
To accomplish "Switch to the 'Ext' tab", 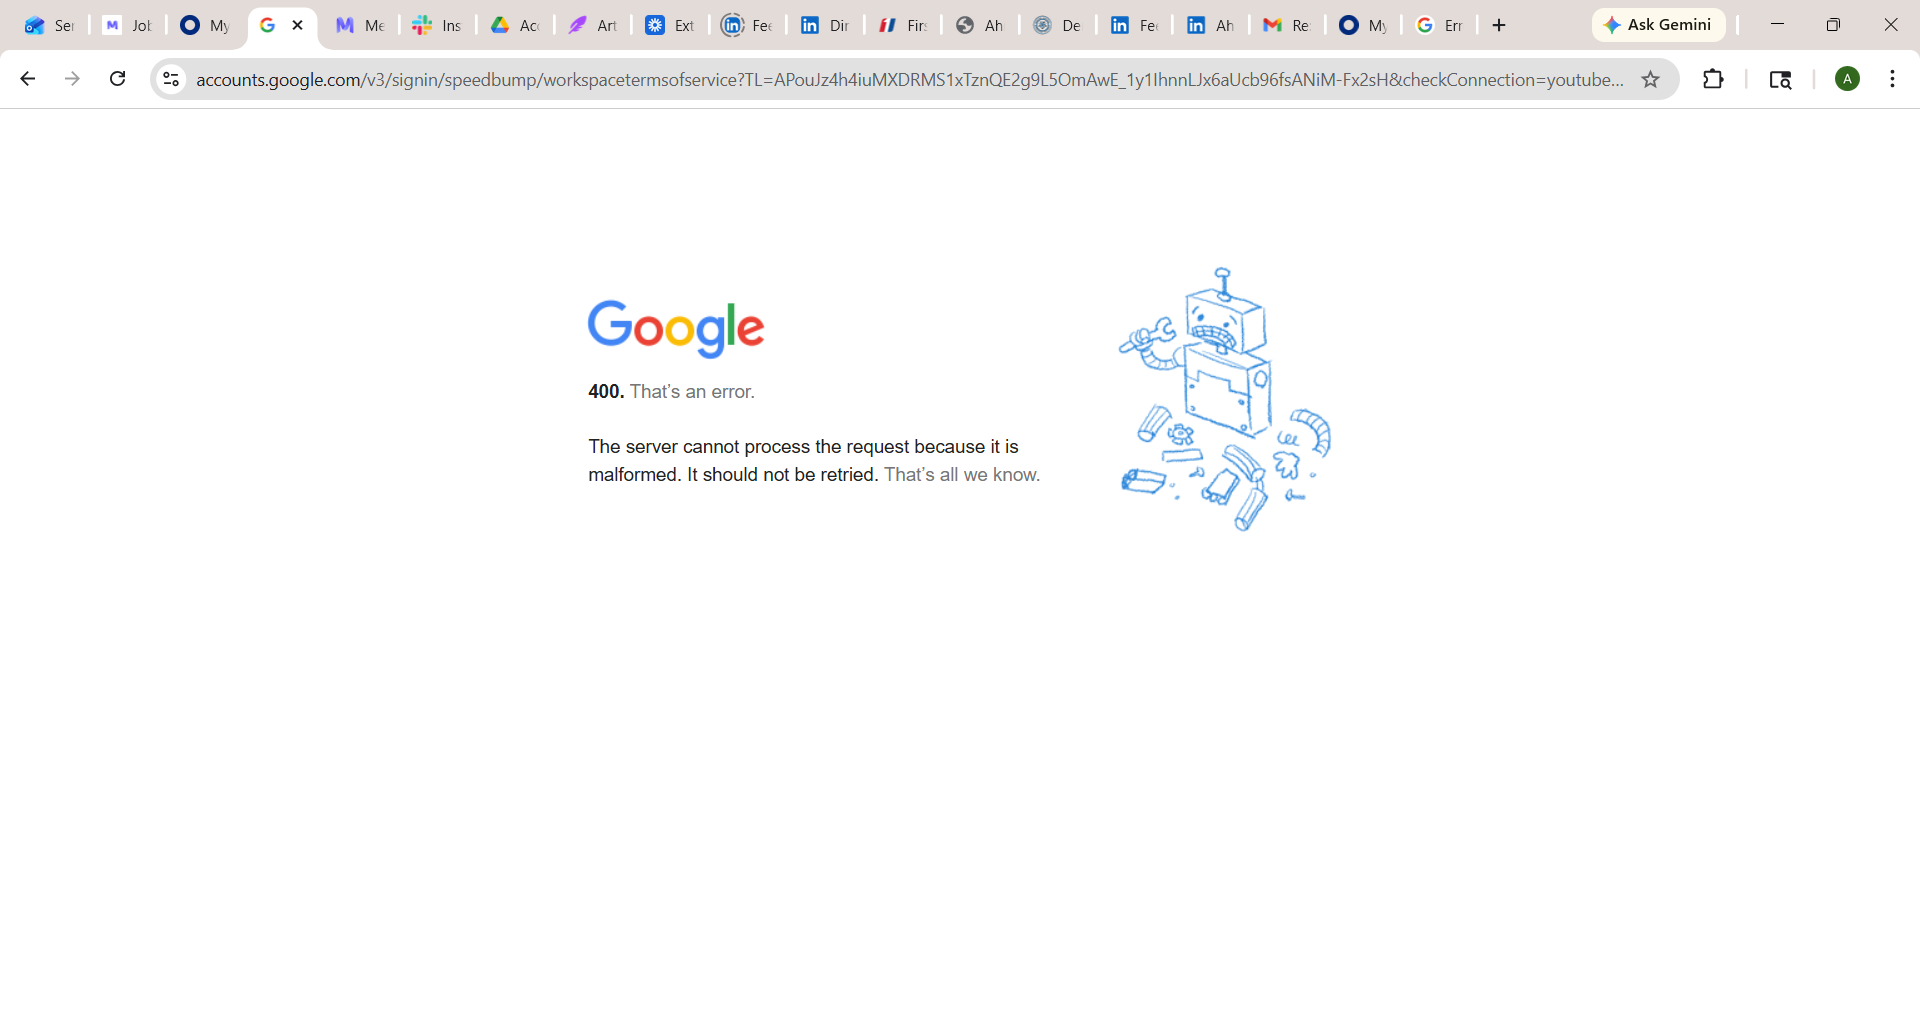I will [x=670, y=25].
